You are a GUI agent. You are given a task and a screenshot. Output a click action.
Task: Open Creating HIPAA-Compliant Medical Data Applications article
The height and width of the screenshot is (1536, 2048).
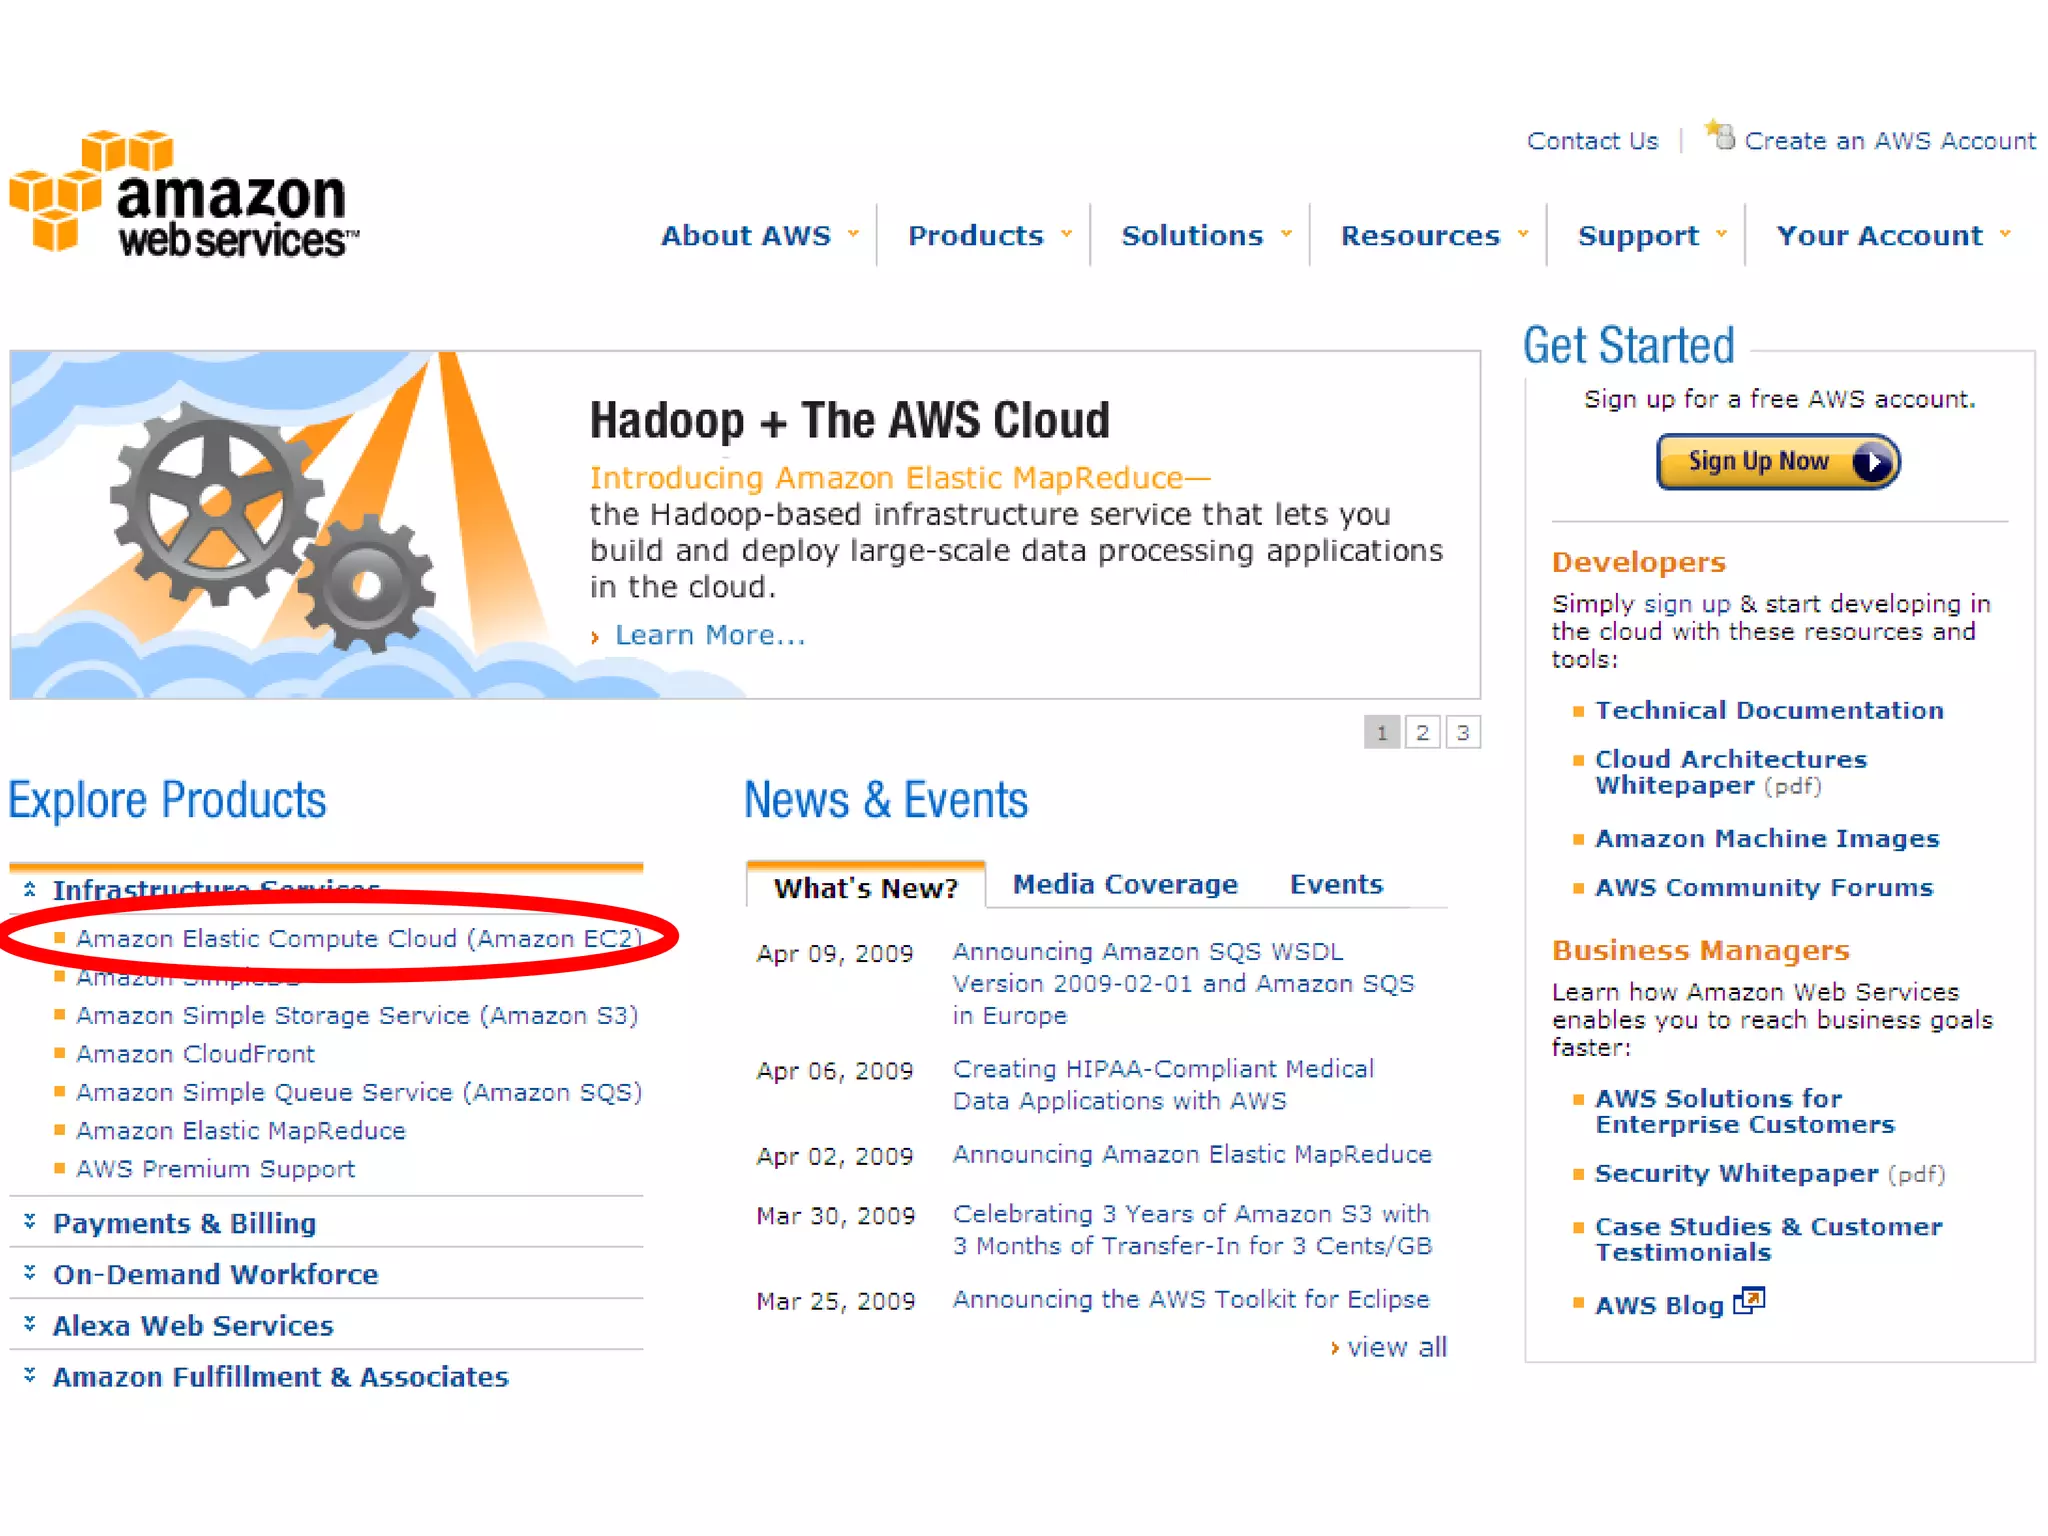click(x=1163, y=1084)
